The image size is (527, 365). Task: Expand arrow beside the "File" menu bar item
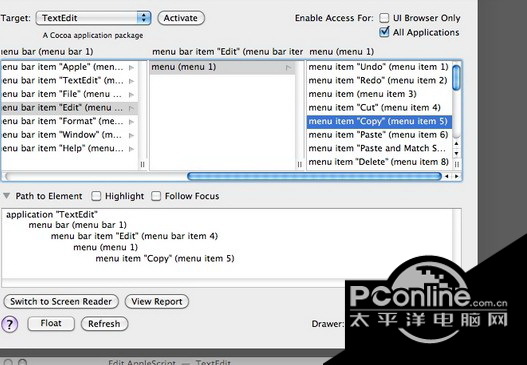[x=131, y=95]
